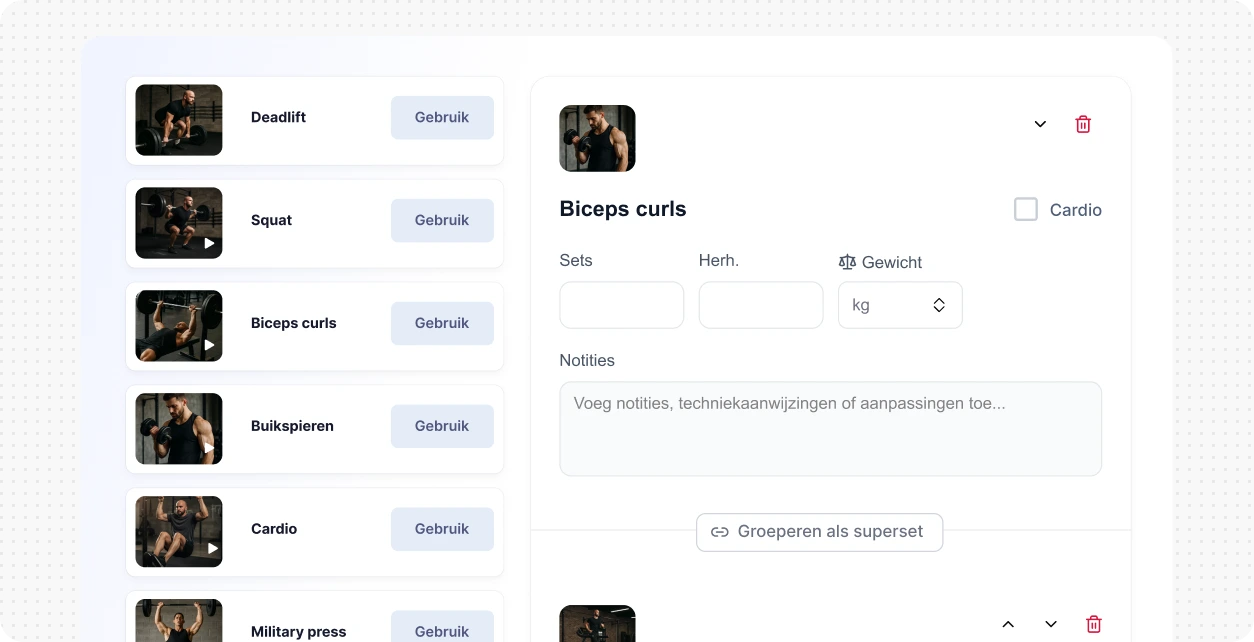Delete the Biceps curls exercise with trash icon
Screen dimensions: 1254x642
coord(1083,124)
